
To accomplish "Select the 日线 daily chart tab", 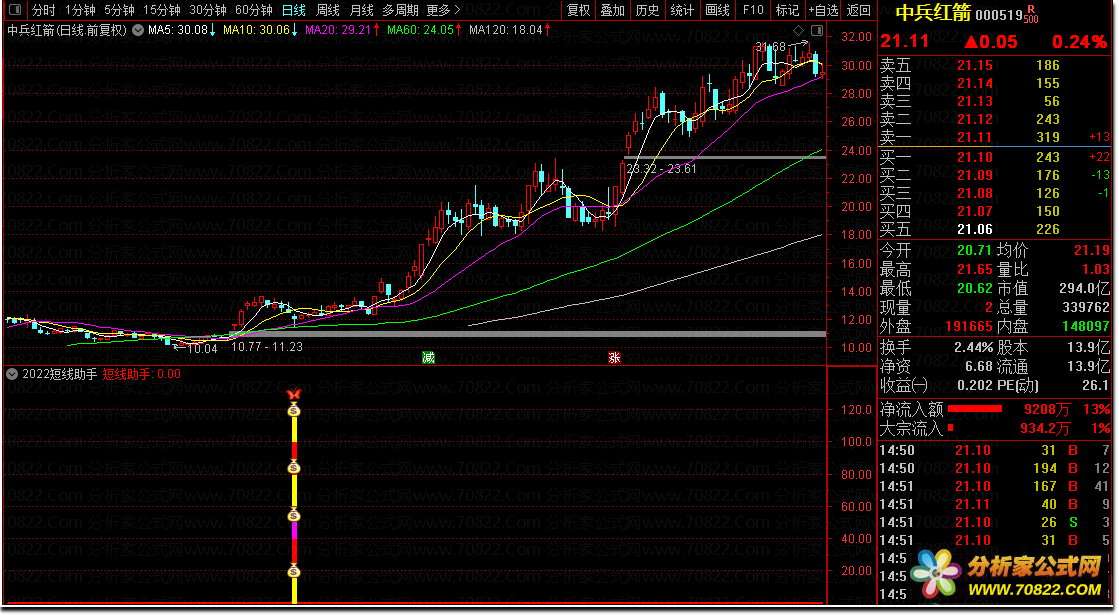I will 293,10.
